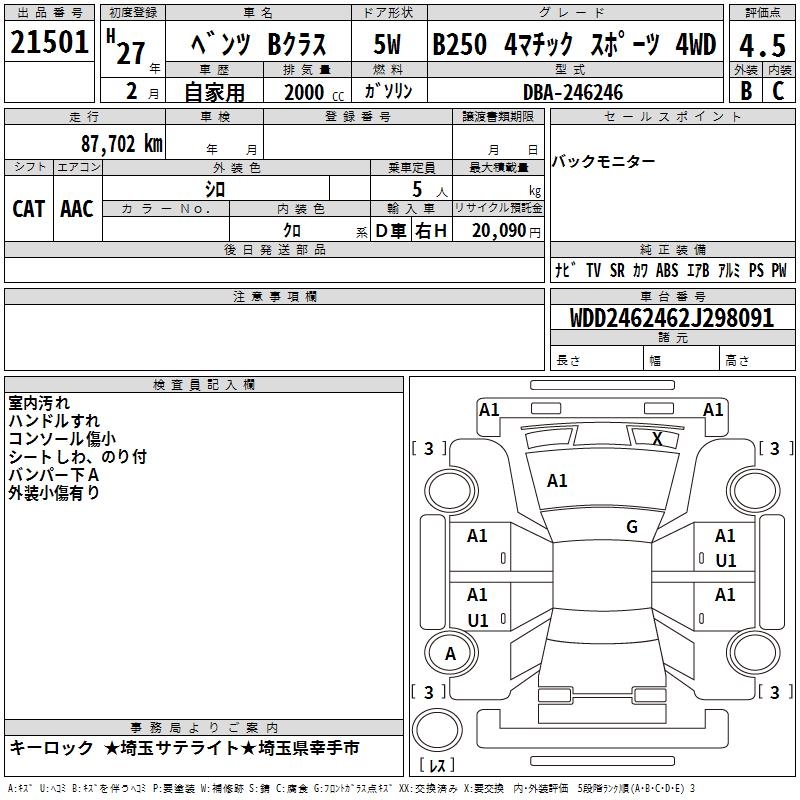Click the circled A near the rear wheel
The image size is (800, 800).
click(x=450, y=653)
